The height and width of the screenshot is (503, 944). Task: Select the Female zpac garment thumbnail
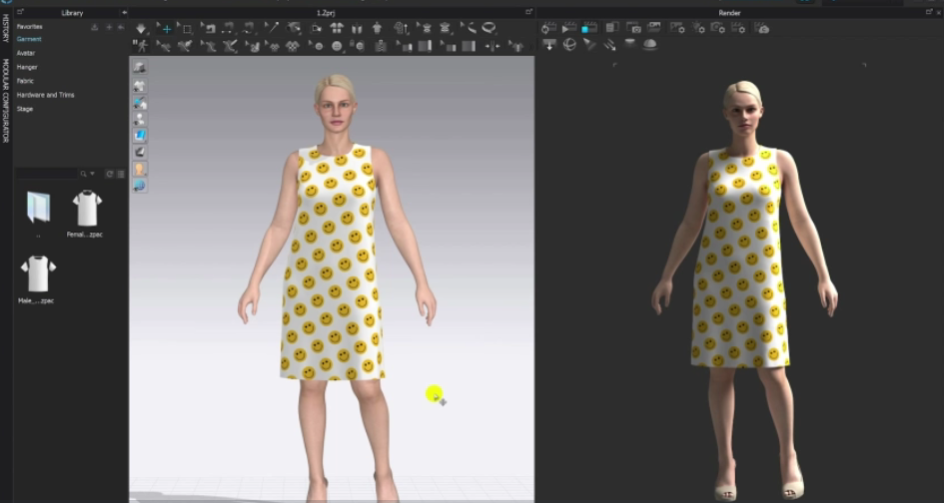coord(87,209)
